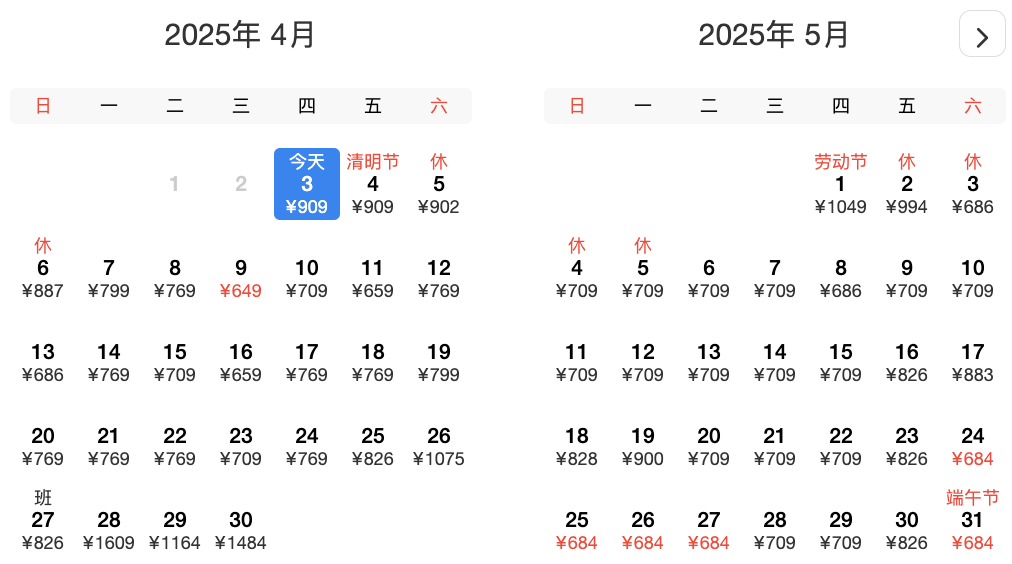Viewport: 1012px width, 564px height.
Task: Choose May 24 low price ¥684
Action: (x=973, y=447)
